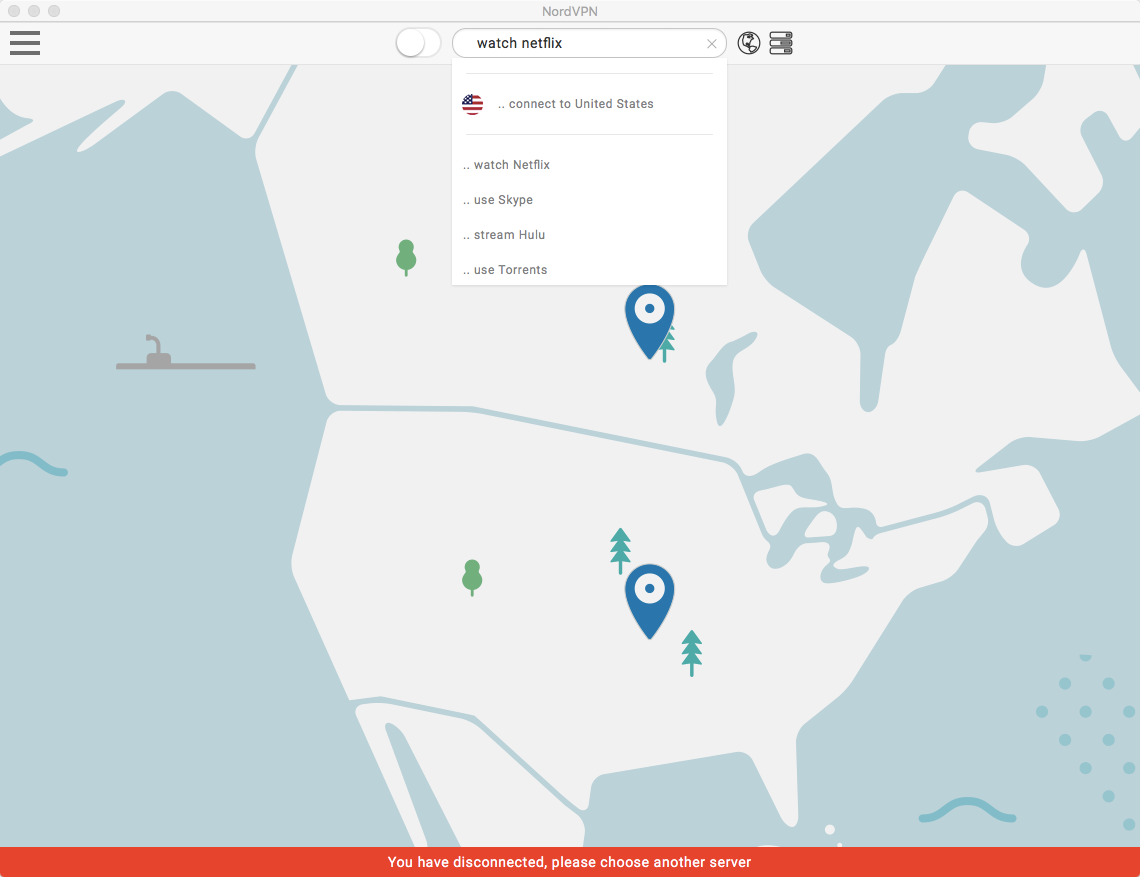The width and height of the screenshot is (1140, 877).
Task: Click the United States flag icon
Action: 473,104
